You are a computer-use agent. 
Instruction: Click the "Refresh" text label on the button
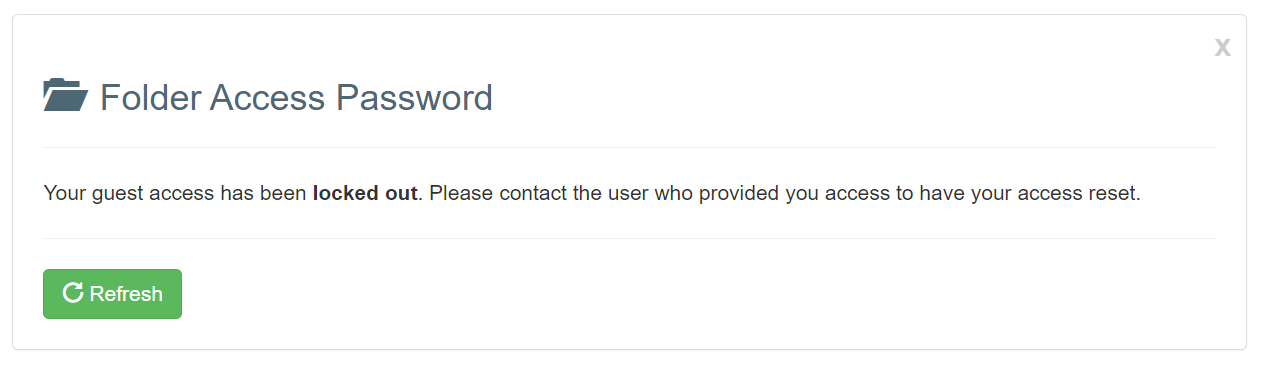126,294
